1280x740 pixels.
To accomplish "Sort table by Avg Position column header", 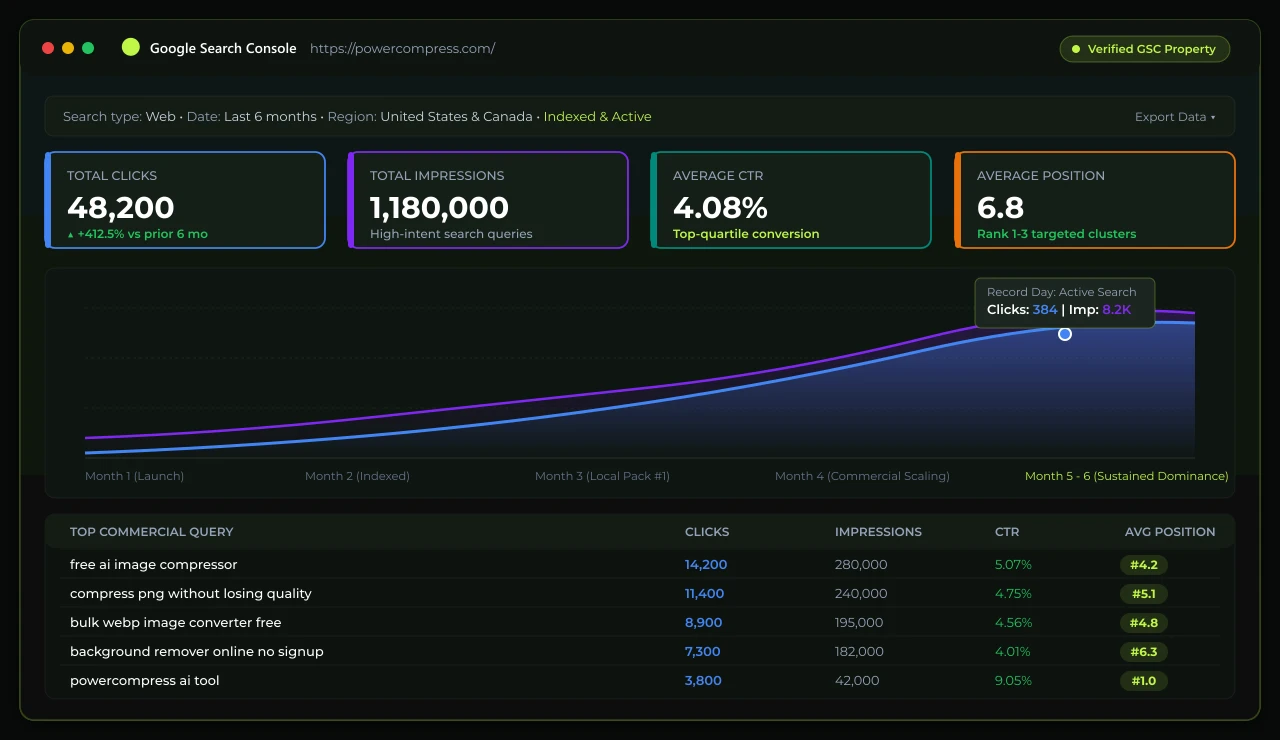I will [x=1170, y=532].
